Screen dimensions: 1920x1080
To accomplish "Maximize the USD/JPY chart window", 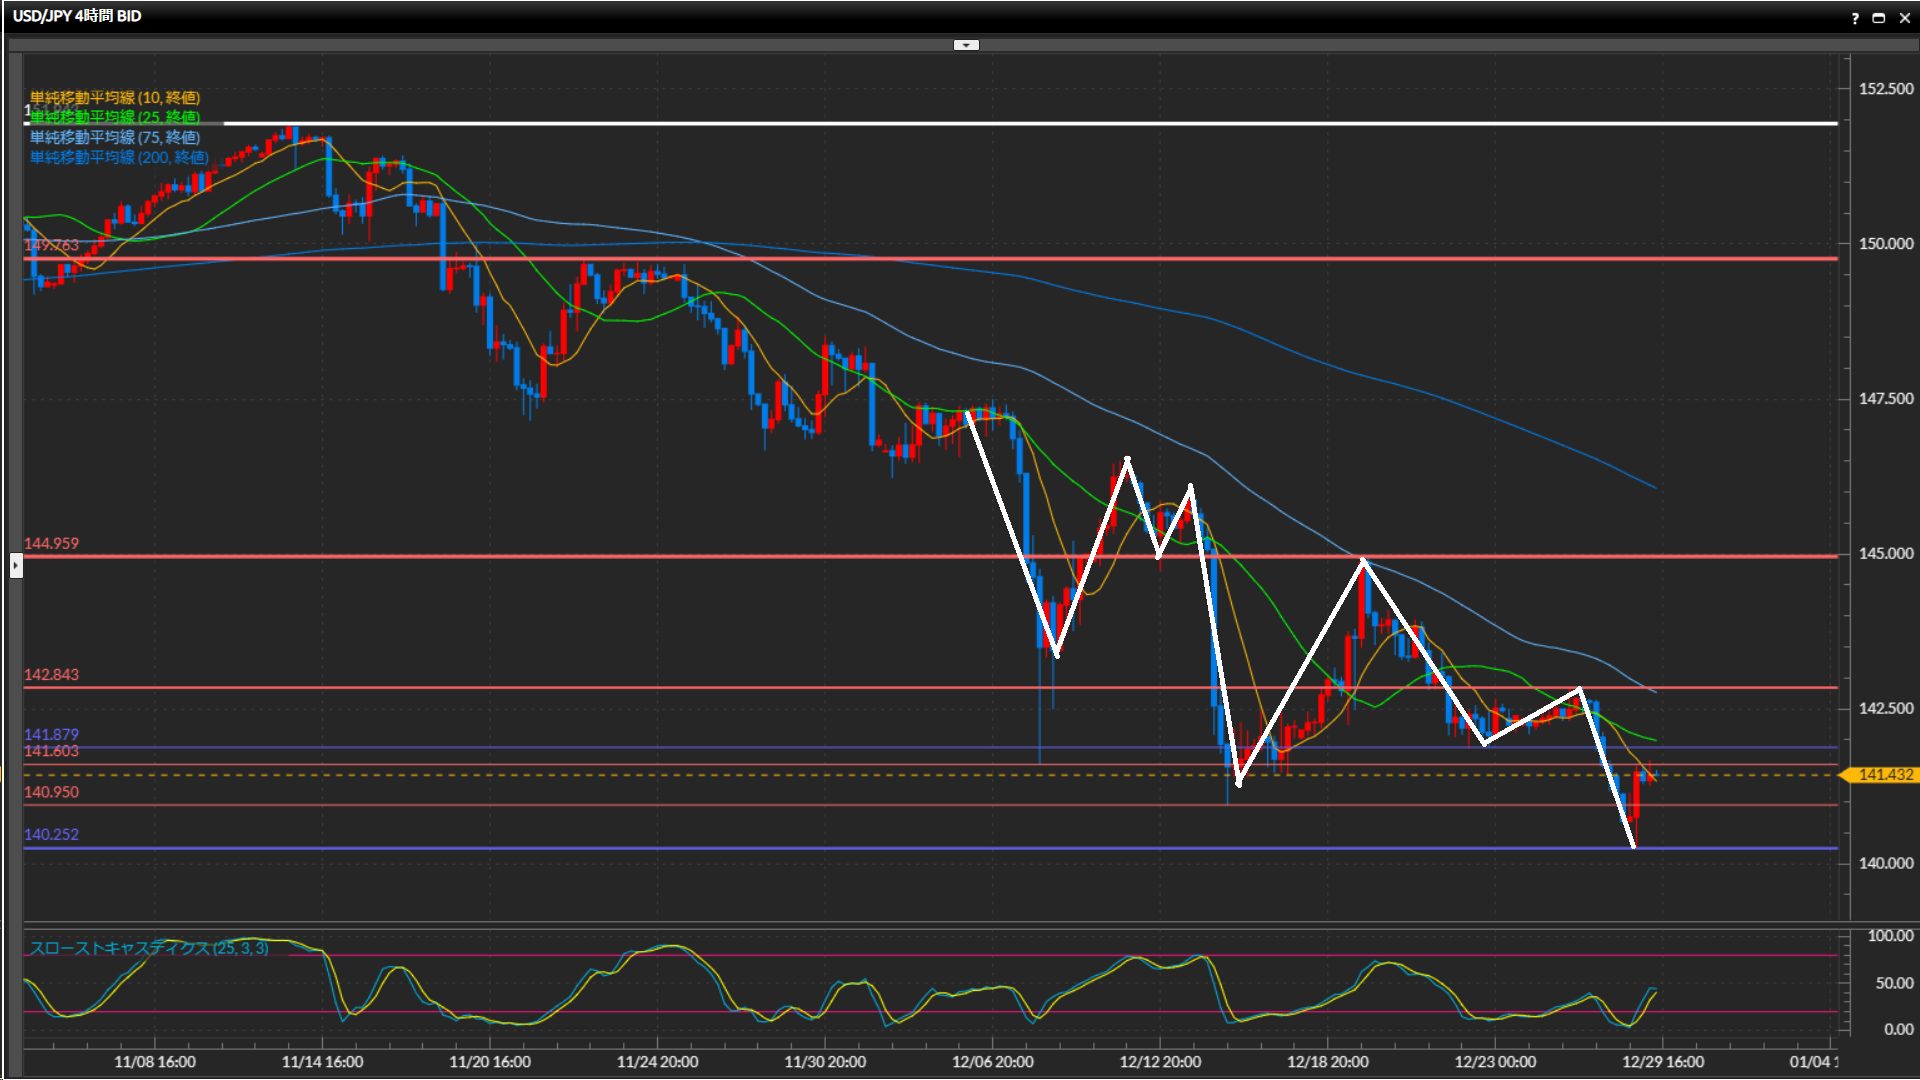I will click(x=1879, y=18).
